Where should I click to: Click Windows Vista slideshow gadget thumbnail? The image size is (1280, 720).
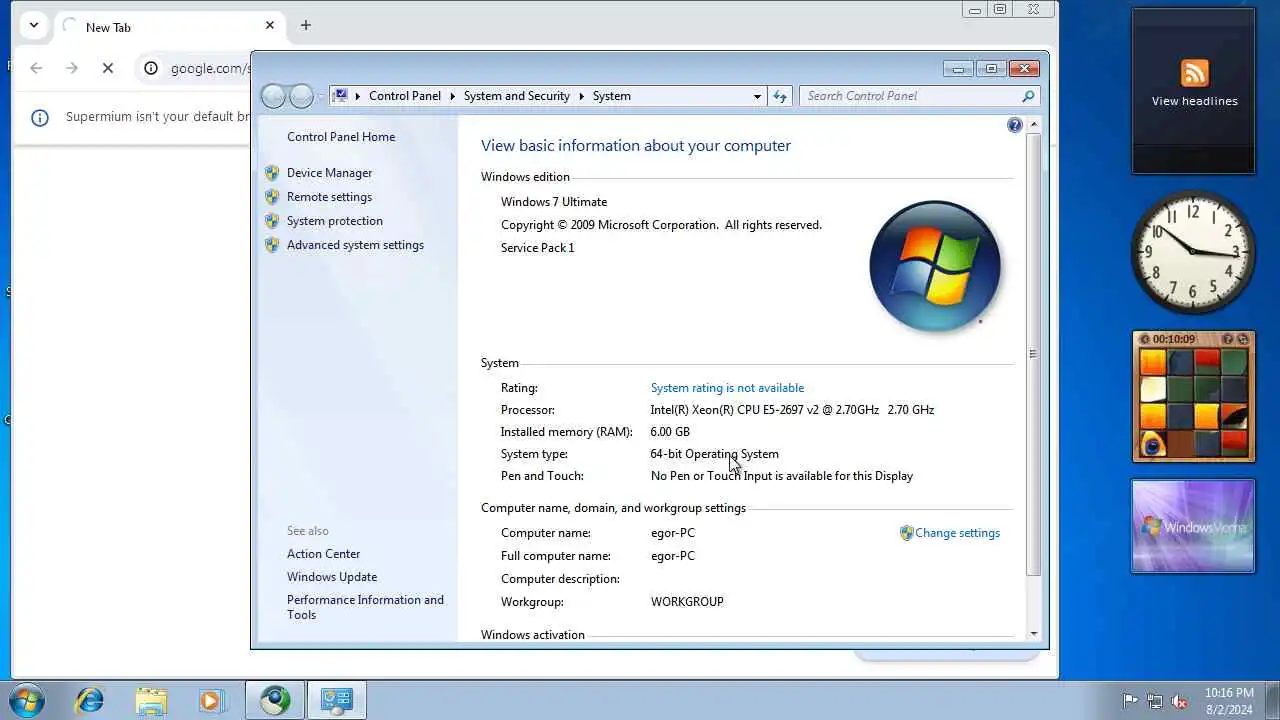point(1193,526)
